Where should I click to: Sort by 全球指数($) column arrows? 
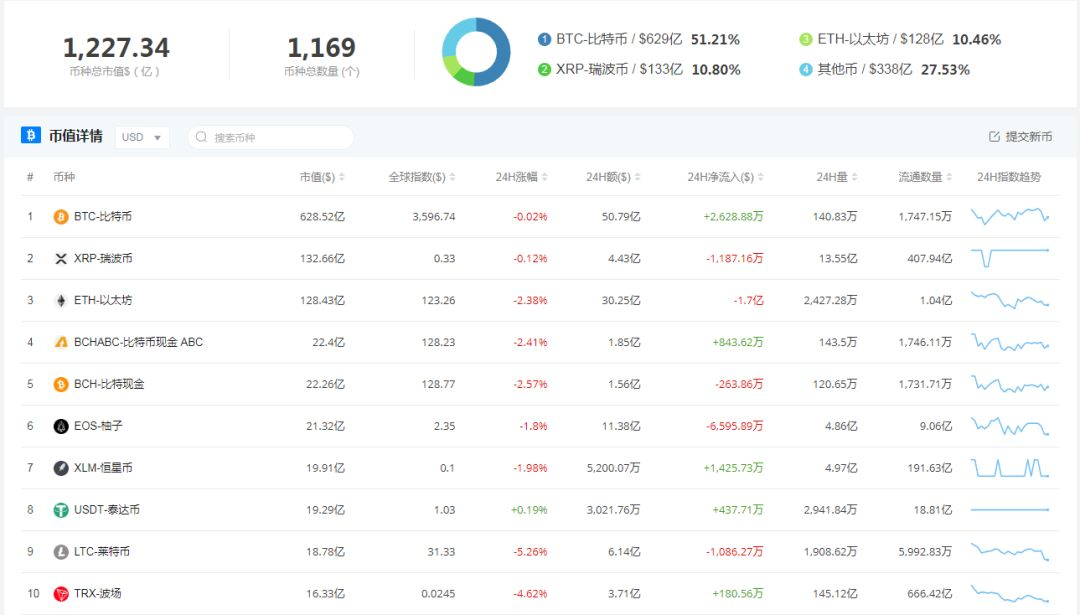(x=453, y=178)
